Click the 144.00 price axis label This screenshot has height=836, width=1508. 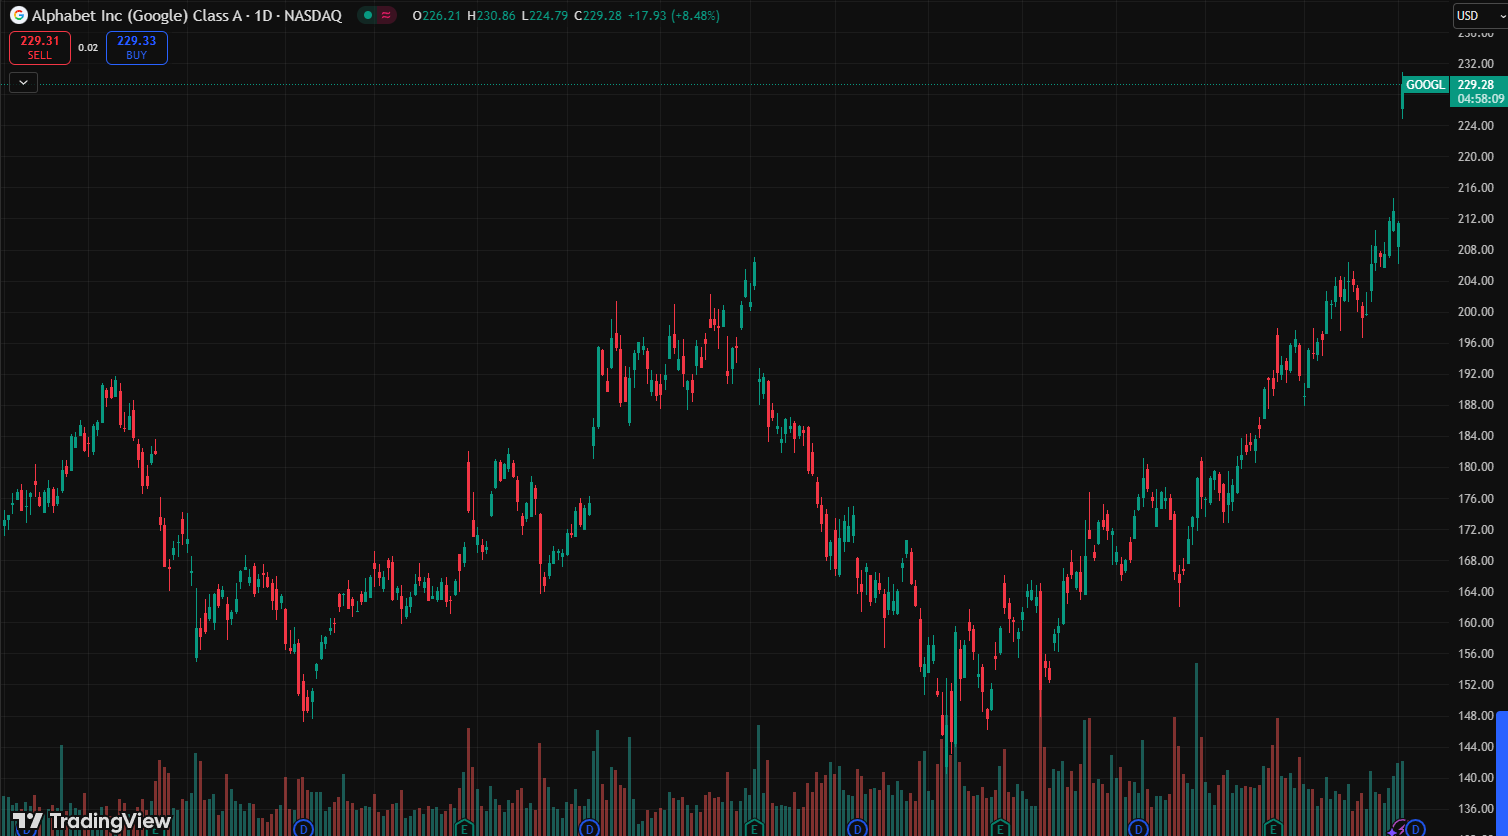coord(1475,747)
